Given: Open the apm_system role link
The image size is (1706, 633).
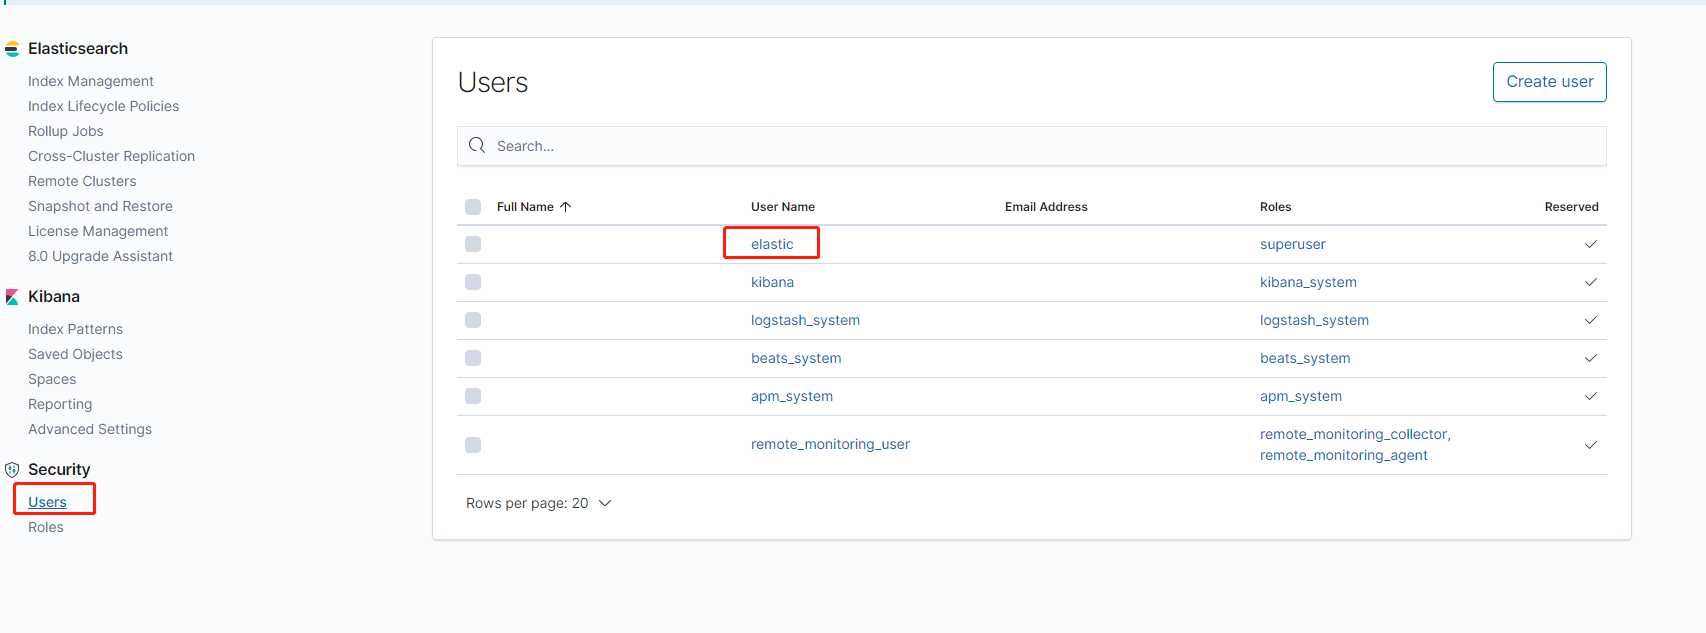Looking at the screenshot, I should pos(1301,396).
